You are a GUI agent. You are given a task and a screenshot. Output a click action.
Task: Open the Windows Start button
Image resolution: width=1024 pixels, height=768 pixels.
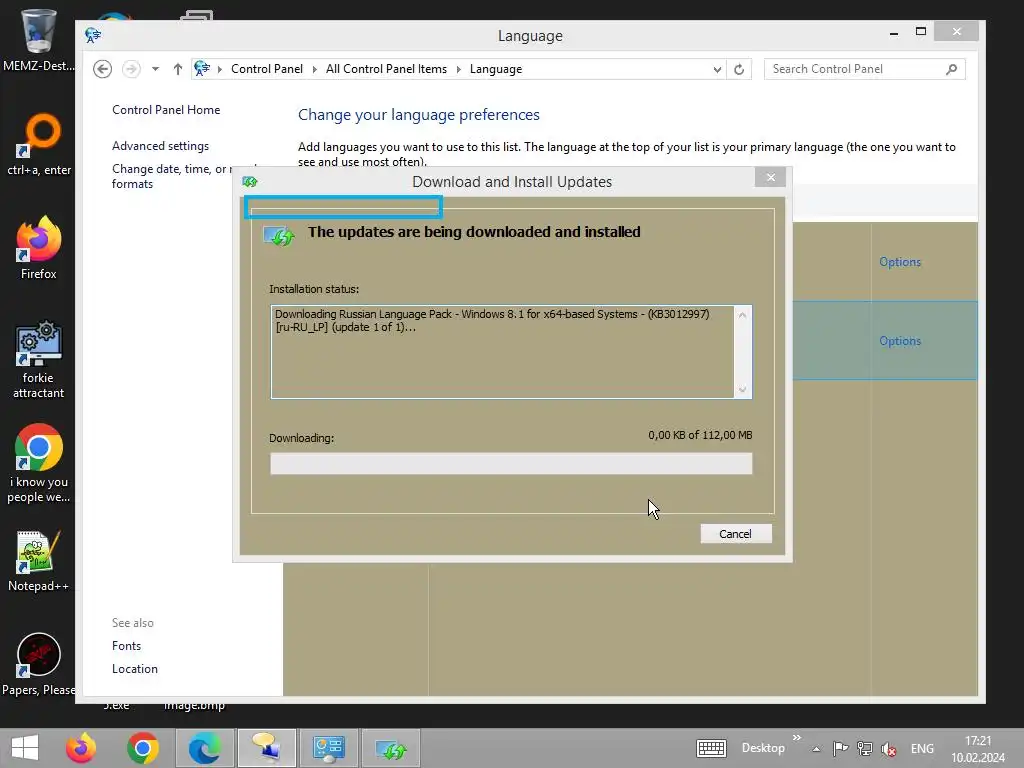25,748
